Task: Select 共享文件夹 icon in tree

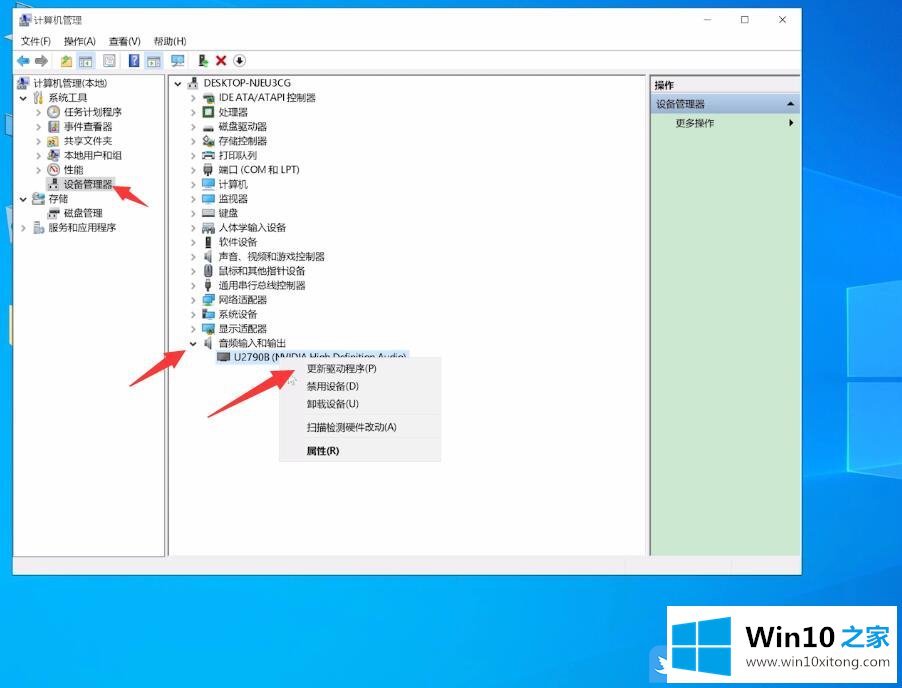Action: 53,140
